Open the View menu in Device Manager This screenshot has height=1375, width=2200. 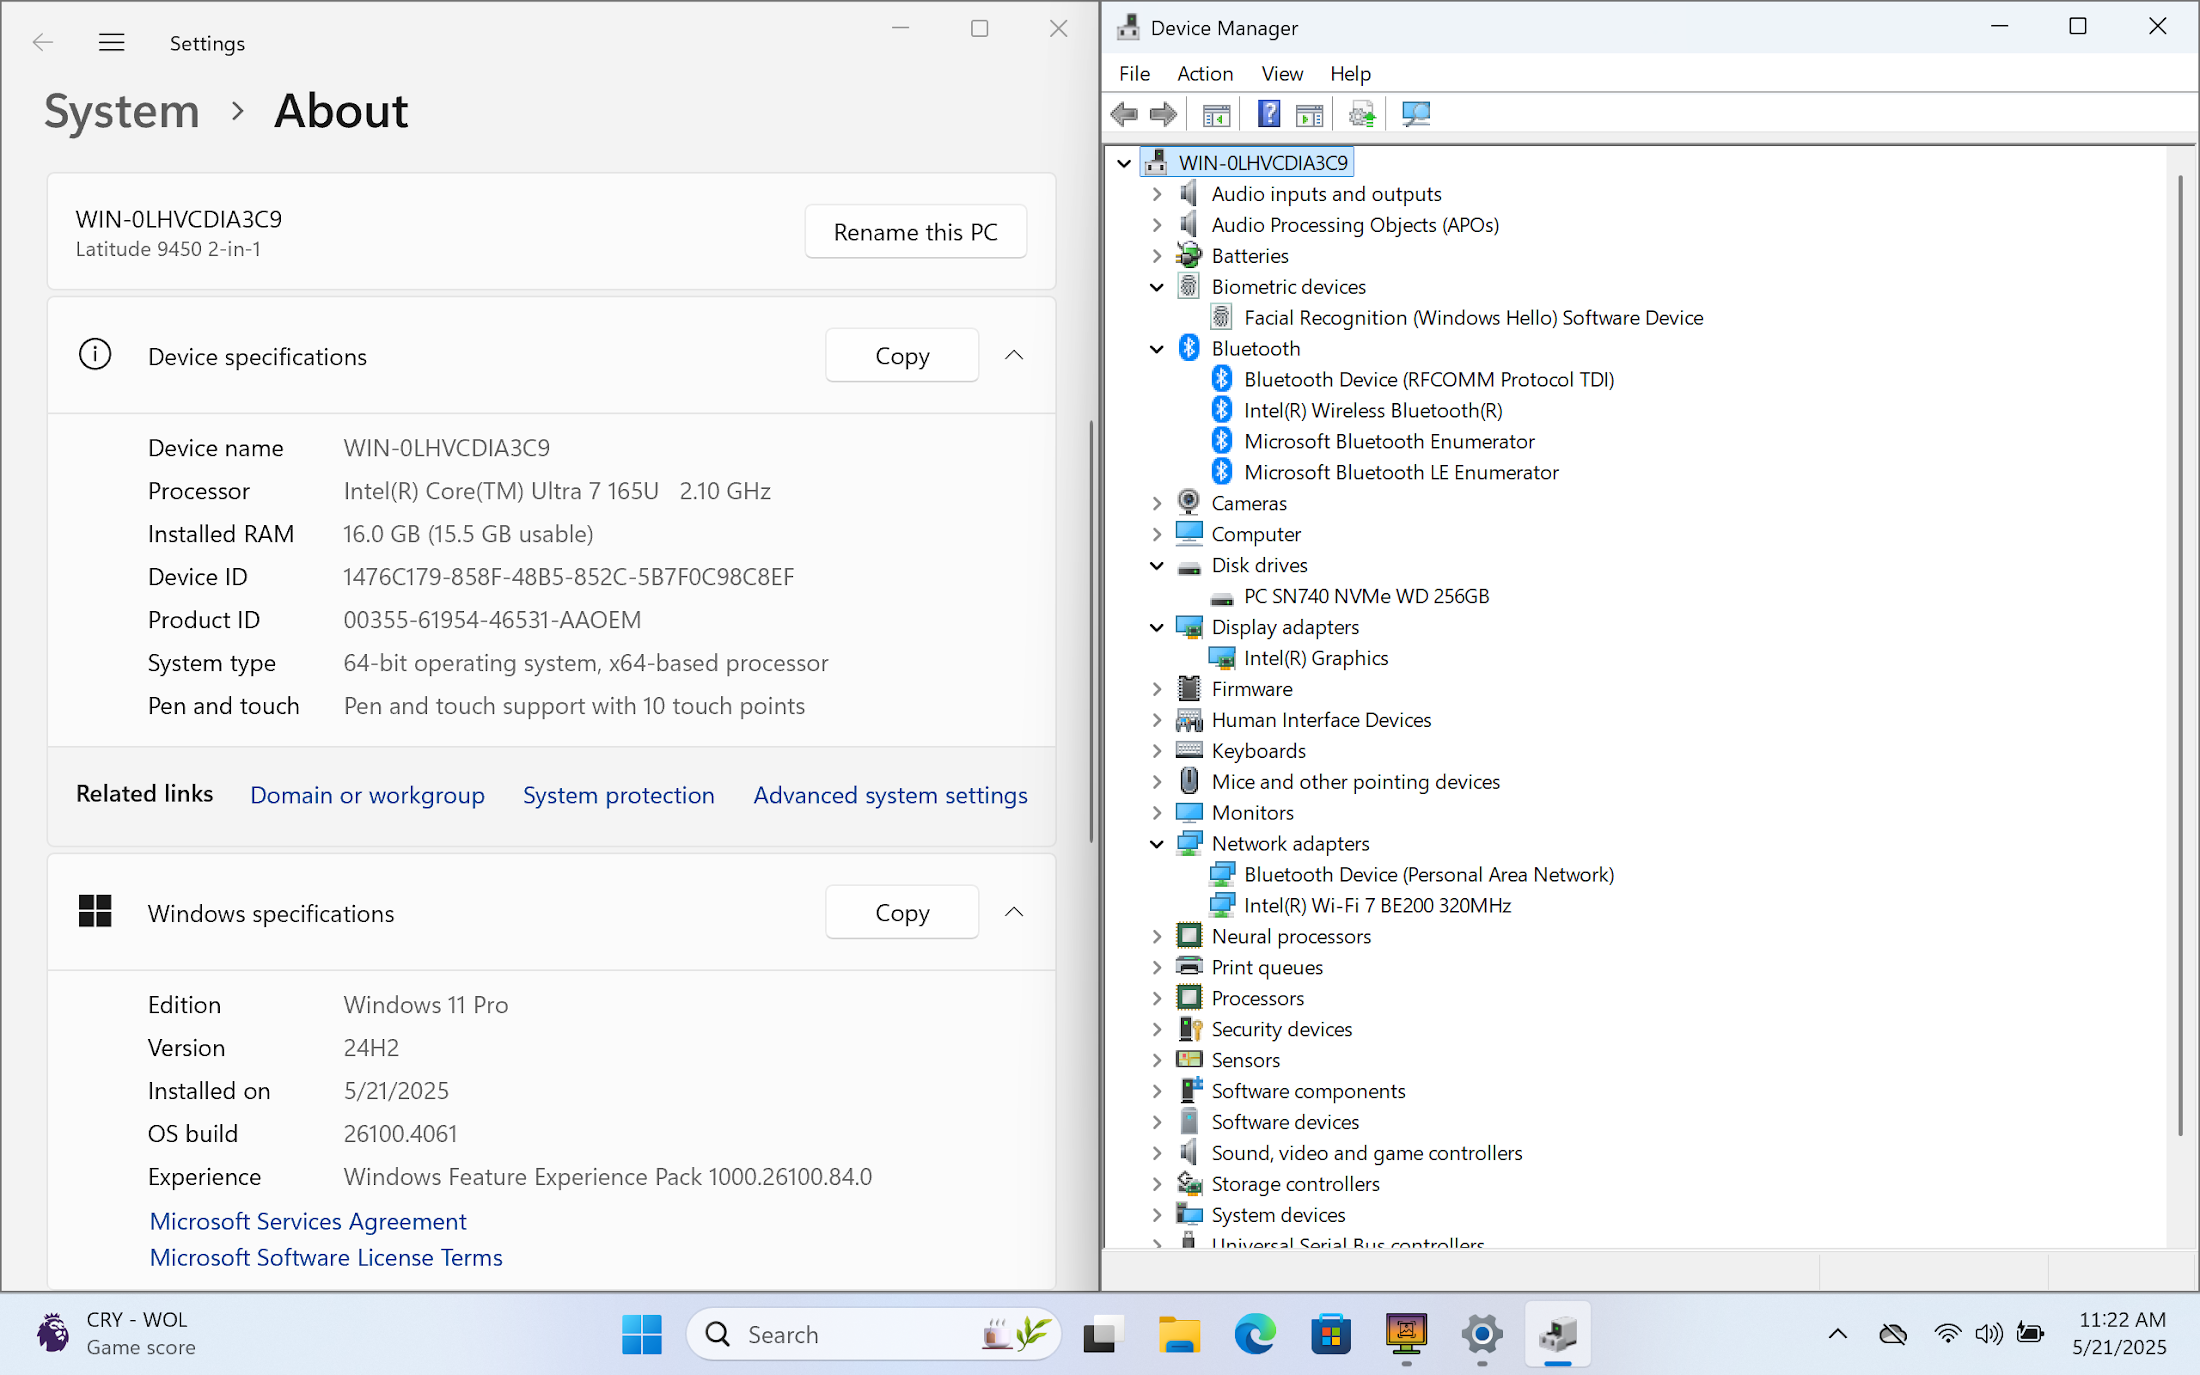coord(1282,74)
